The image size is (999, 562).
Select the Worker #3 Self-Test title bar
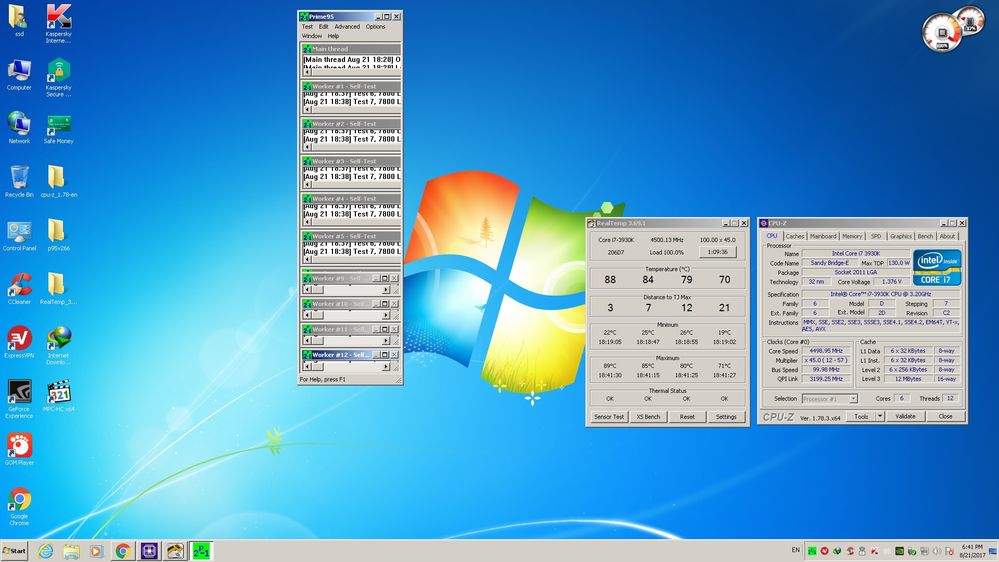point(351,161)
